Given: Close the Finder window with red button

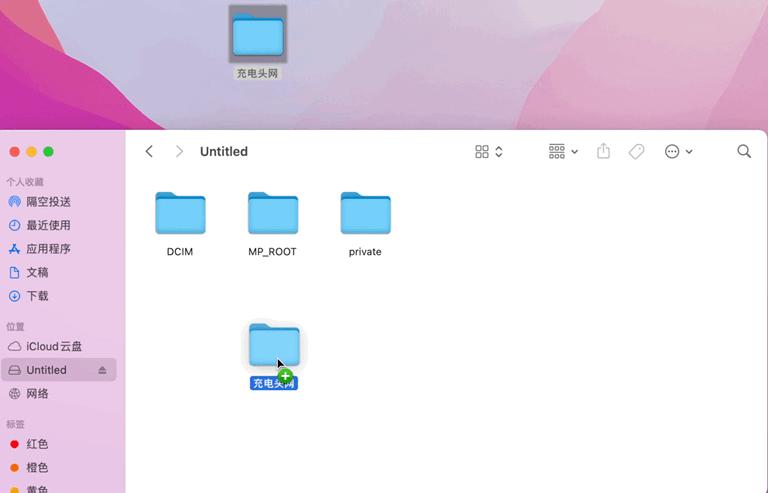Looking at the screenshot, I should point(15,152).
